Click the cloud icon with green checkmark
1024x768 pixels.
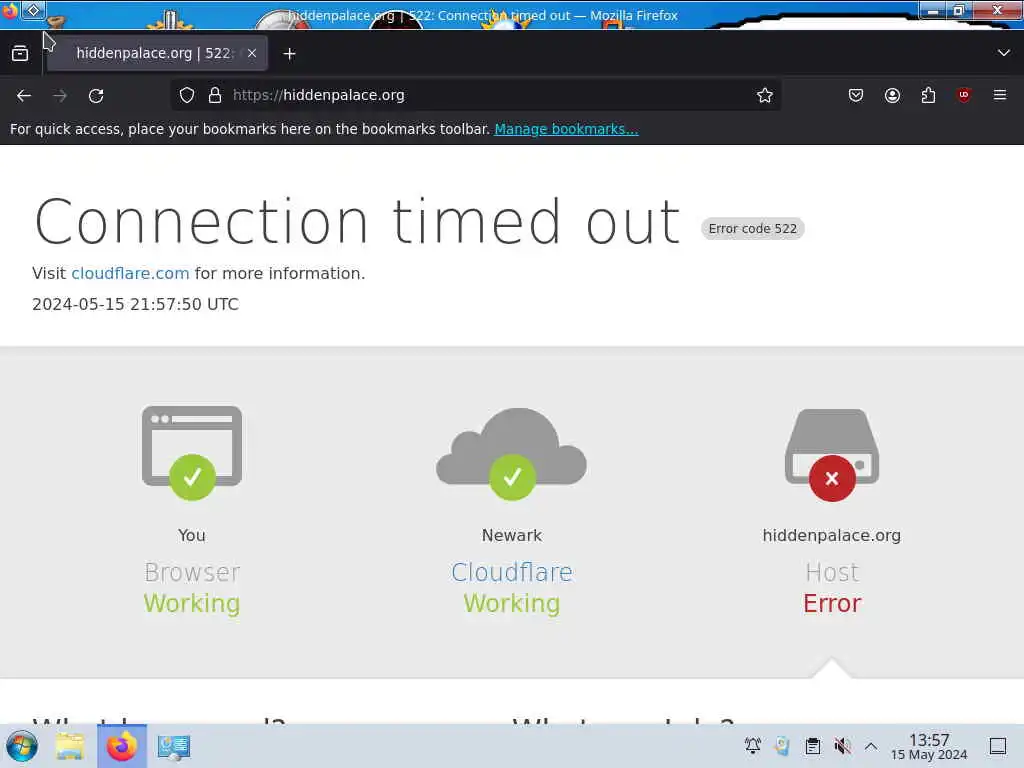tap(511, 454)
